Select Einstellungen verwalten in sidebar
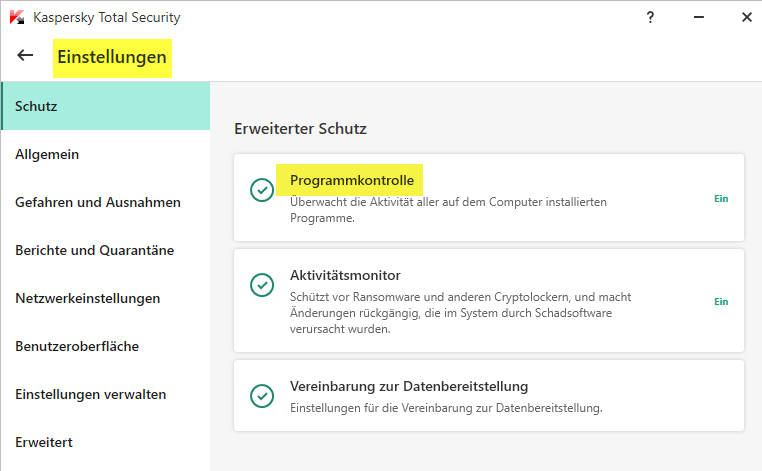The image size is (762, 471). click(x=91, y=394)
